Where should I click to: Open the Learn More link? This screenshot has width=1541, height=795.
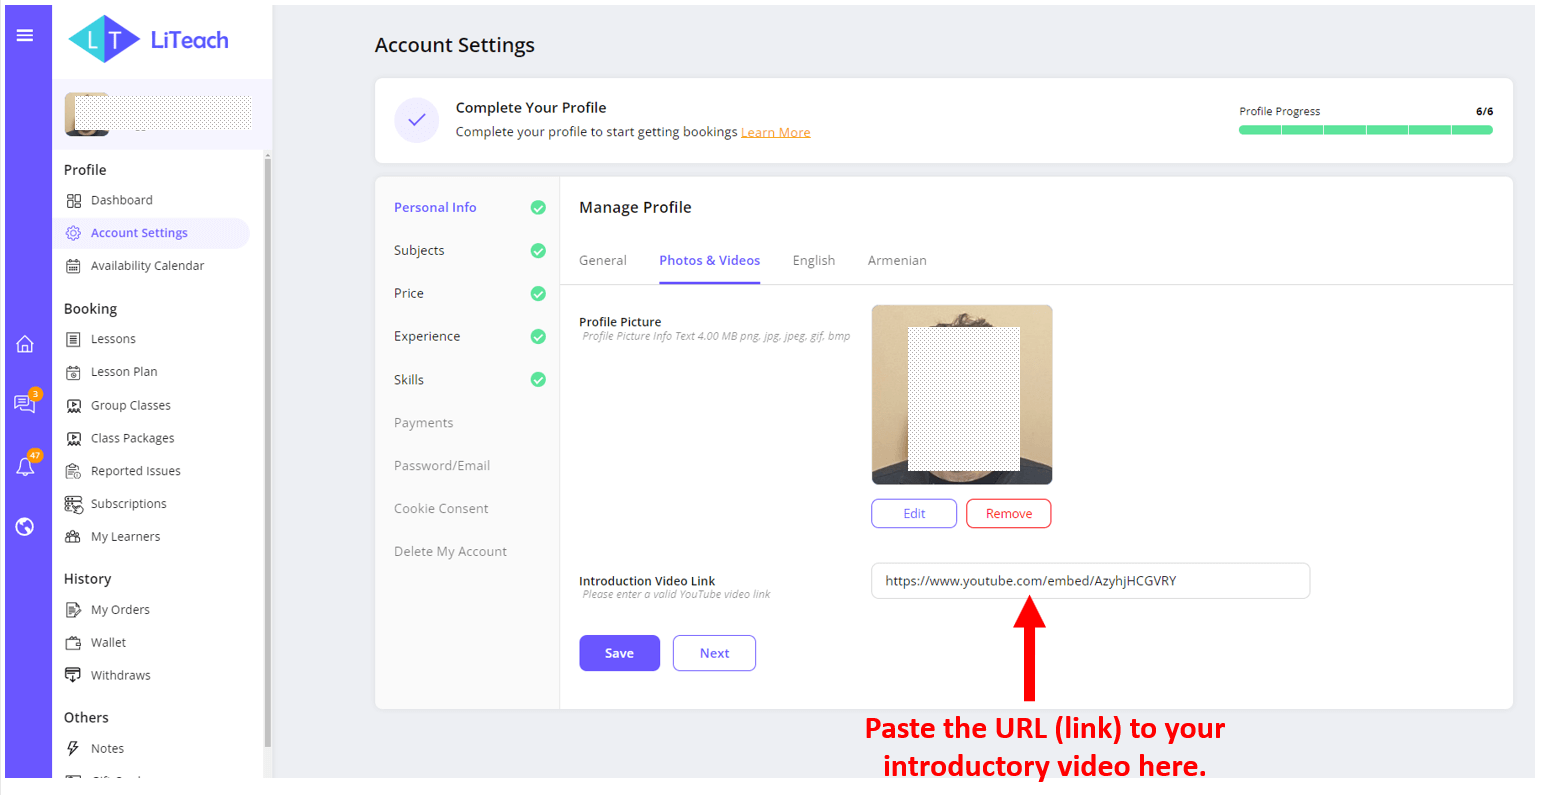(775, 132)
